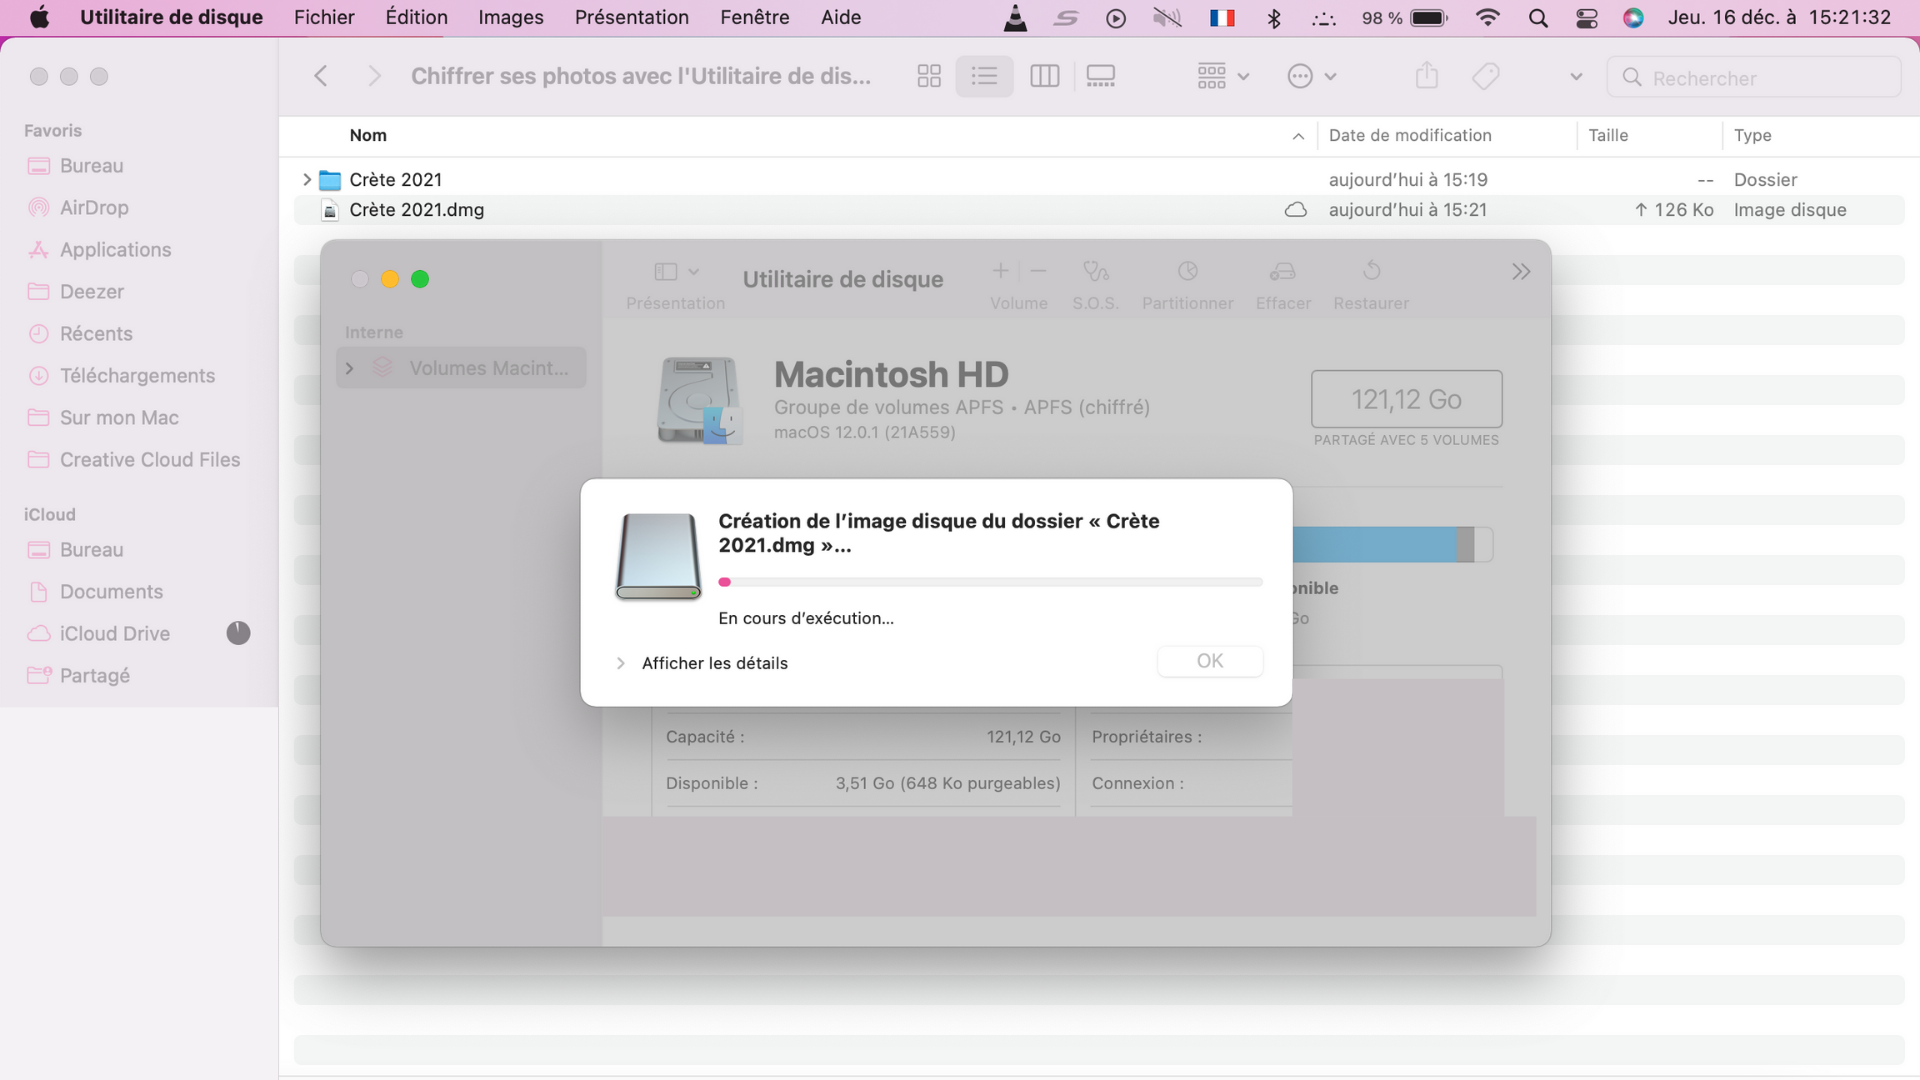Switch Finder to column view
This screenshot has width=1920, height=1080.
pyautogui.click(x=1044, y=76)
